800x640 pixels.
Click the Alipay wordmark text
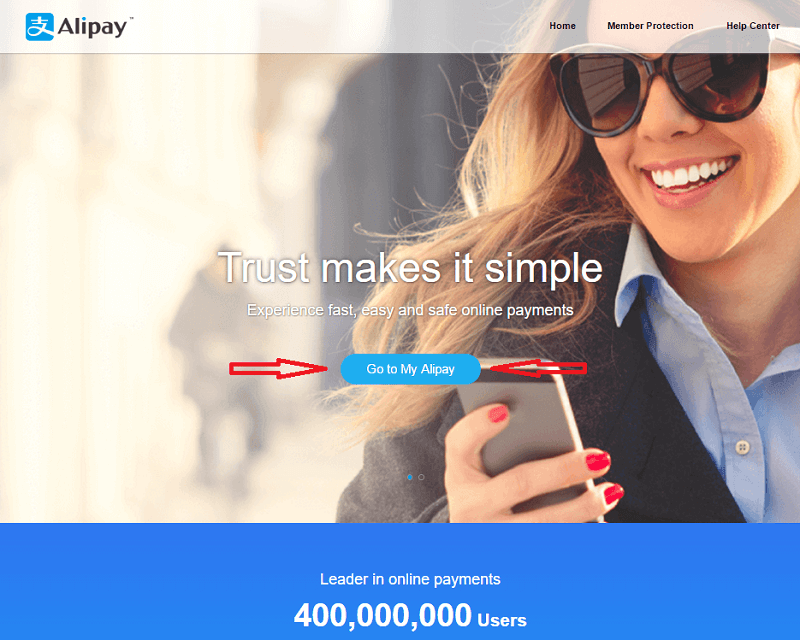click(92, 27)
